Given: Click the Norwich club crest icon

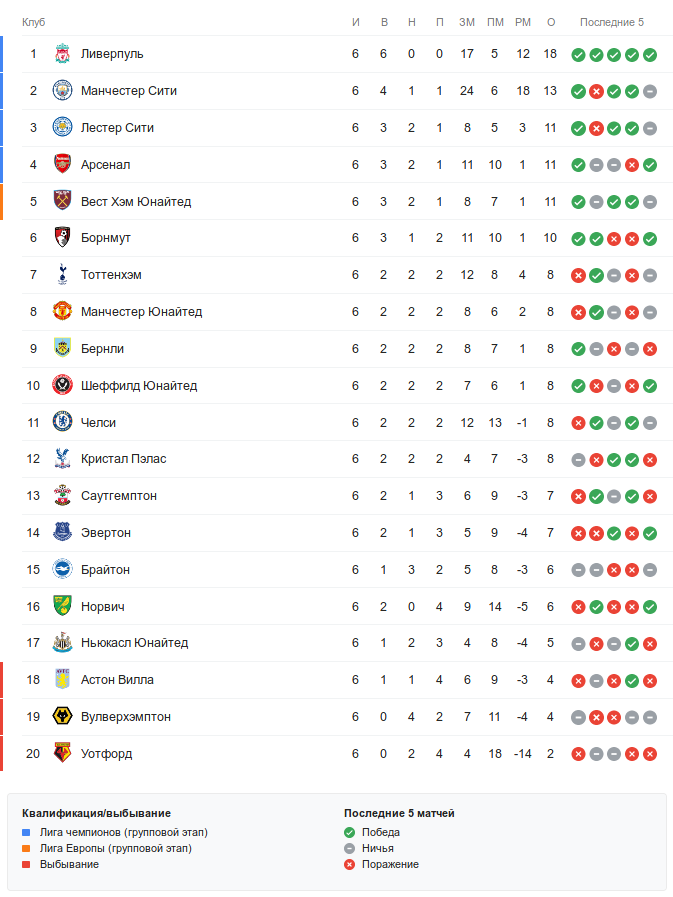Looking at the screenshot, I should [x=62, y=607].
